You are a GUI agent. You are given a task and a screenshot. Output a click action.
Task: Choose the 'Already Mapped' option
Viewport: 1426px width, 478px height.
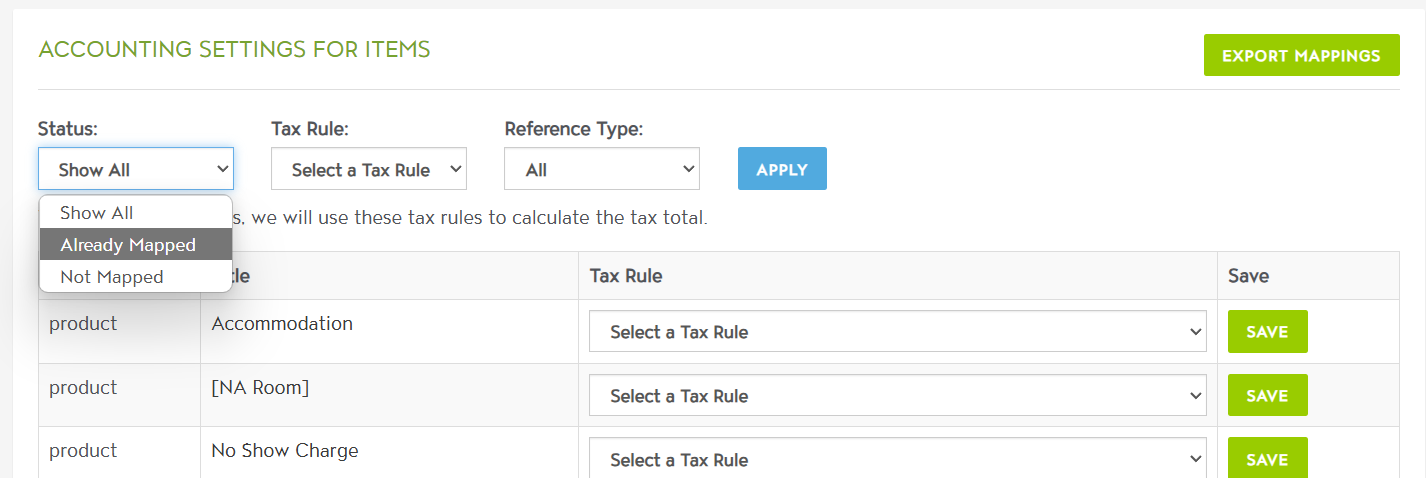coord(128,245)
